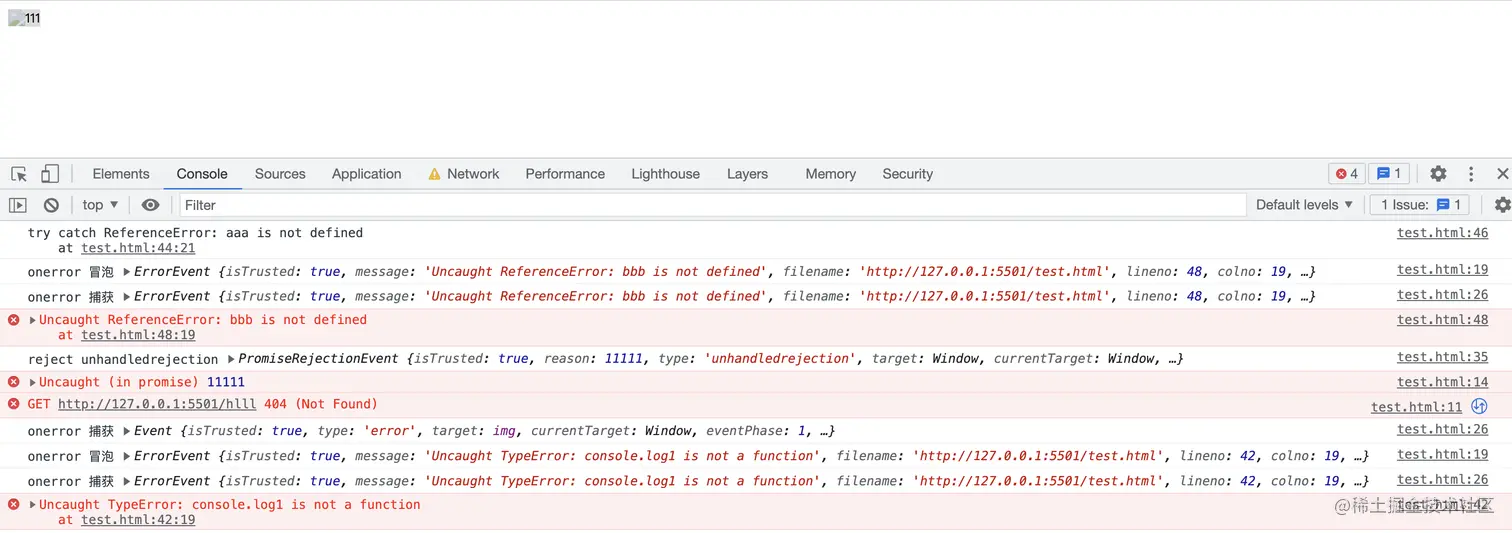Expand Uncaught TypeError console.log1 stack trace

tap(33, 505)
